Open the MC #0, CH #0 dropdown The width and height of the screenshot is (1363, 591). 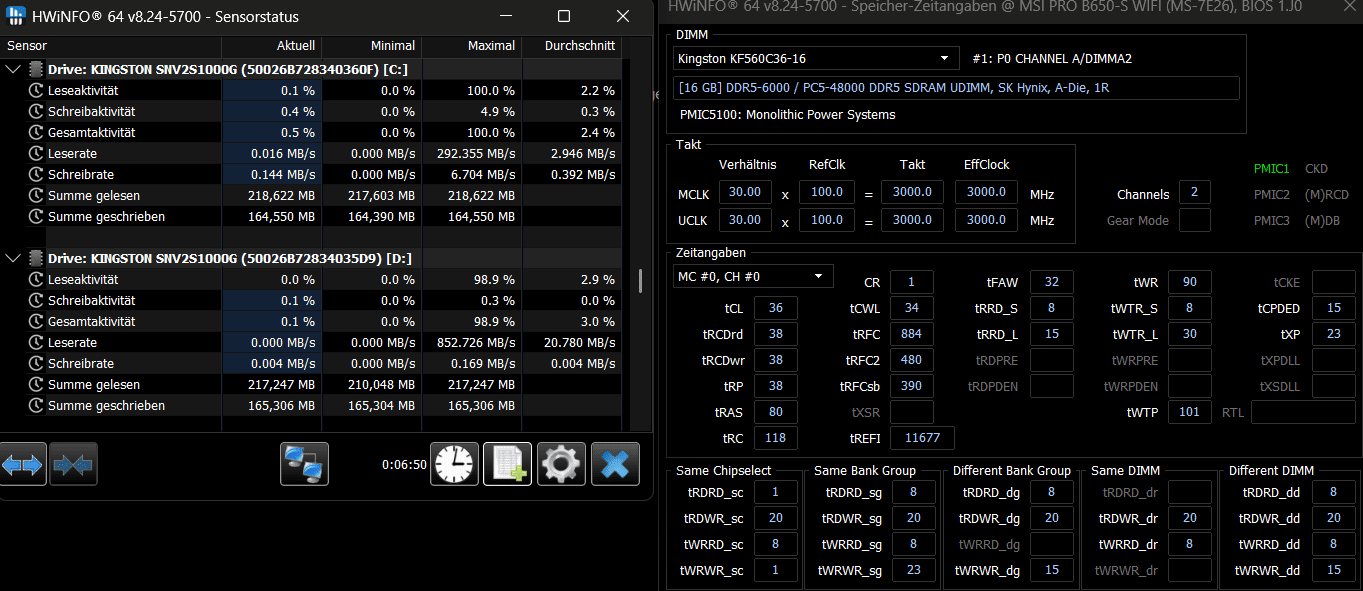tap(753, 276)
